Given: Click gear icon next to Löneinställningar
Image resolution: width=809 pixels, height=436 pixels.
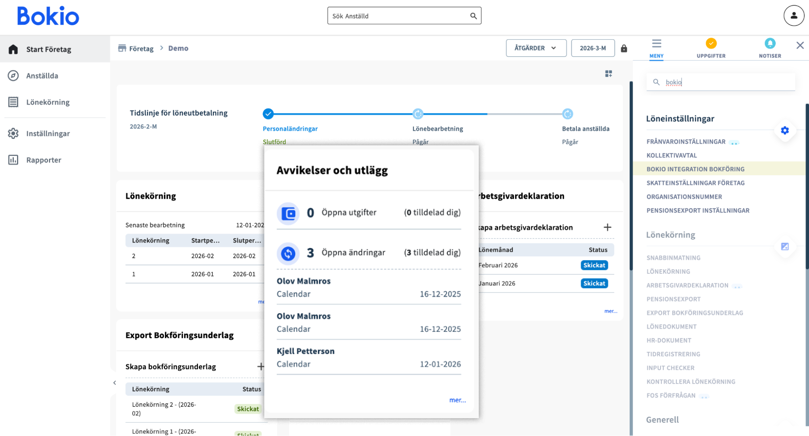Looking at the screenshot, I should point(784,130).
